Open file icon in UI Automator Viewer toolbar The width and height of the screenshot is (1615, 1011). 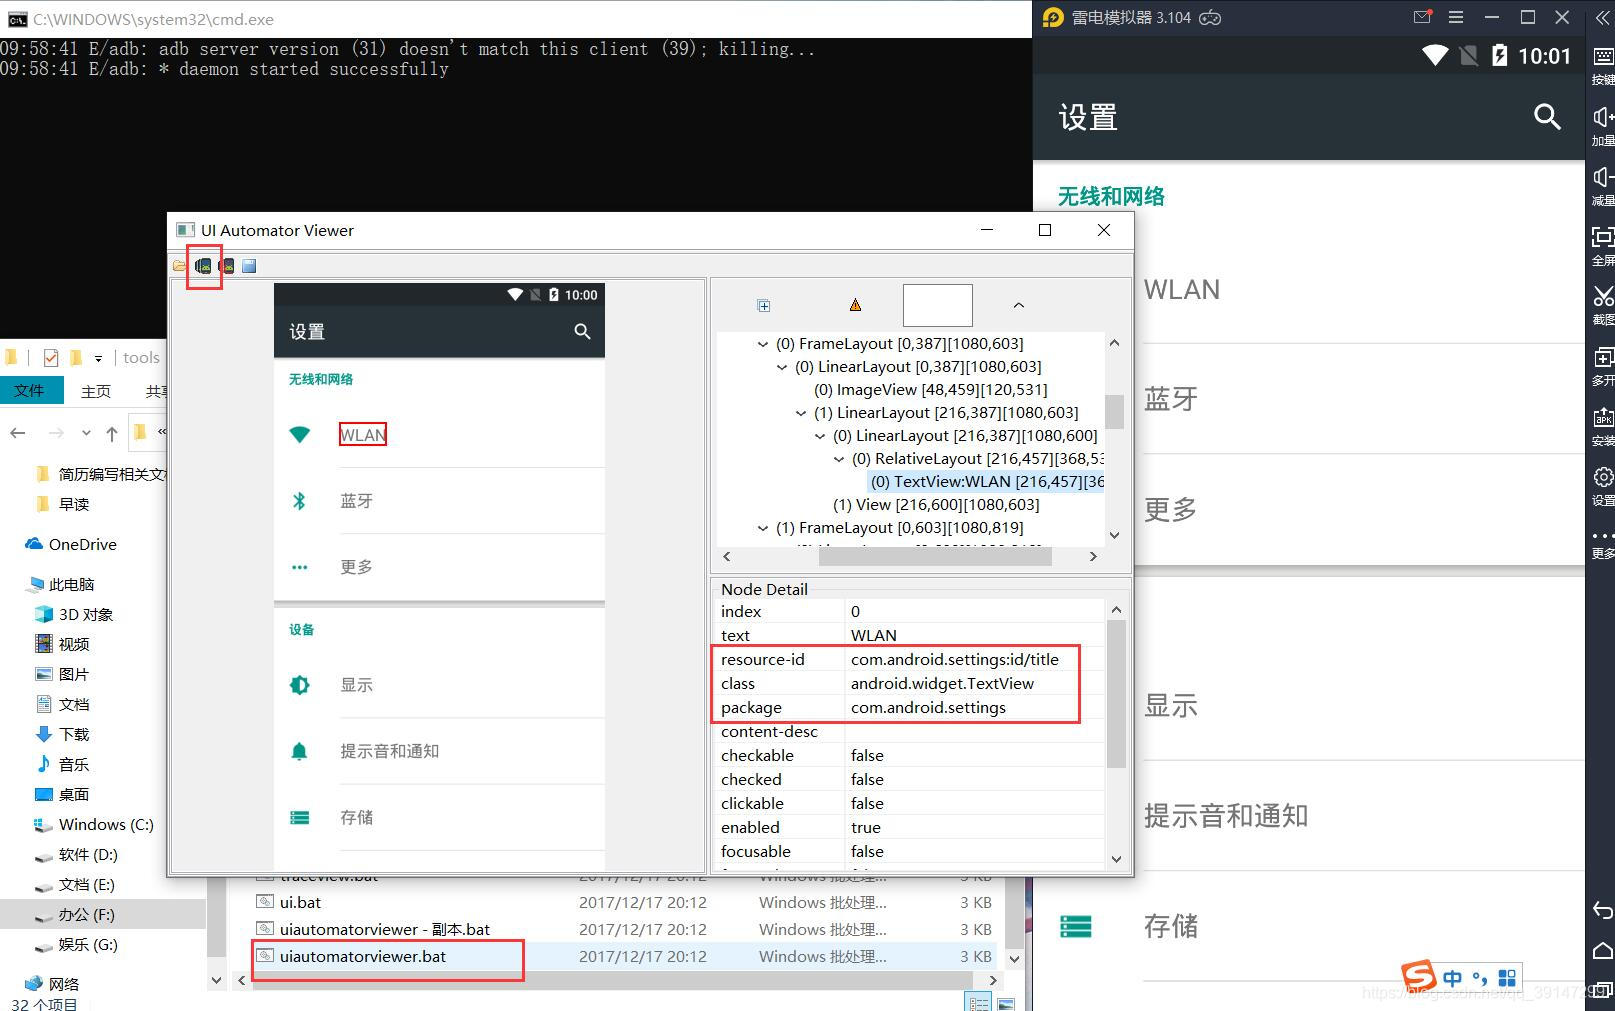tap(179, 266)
